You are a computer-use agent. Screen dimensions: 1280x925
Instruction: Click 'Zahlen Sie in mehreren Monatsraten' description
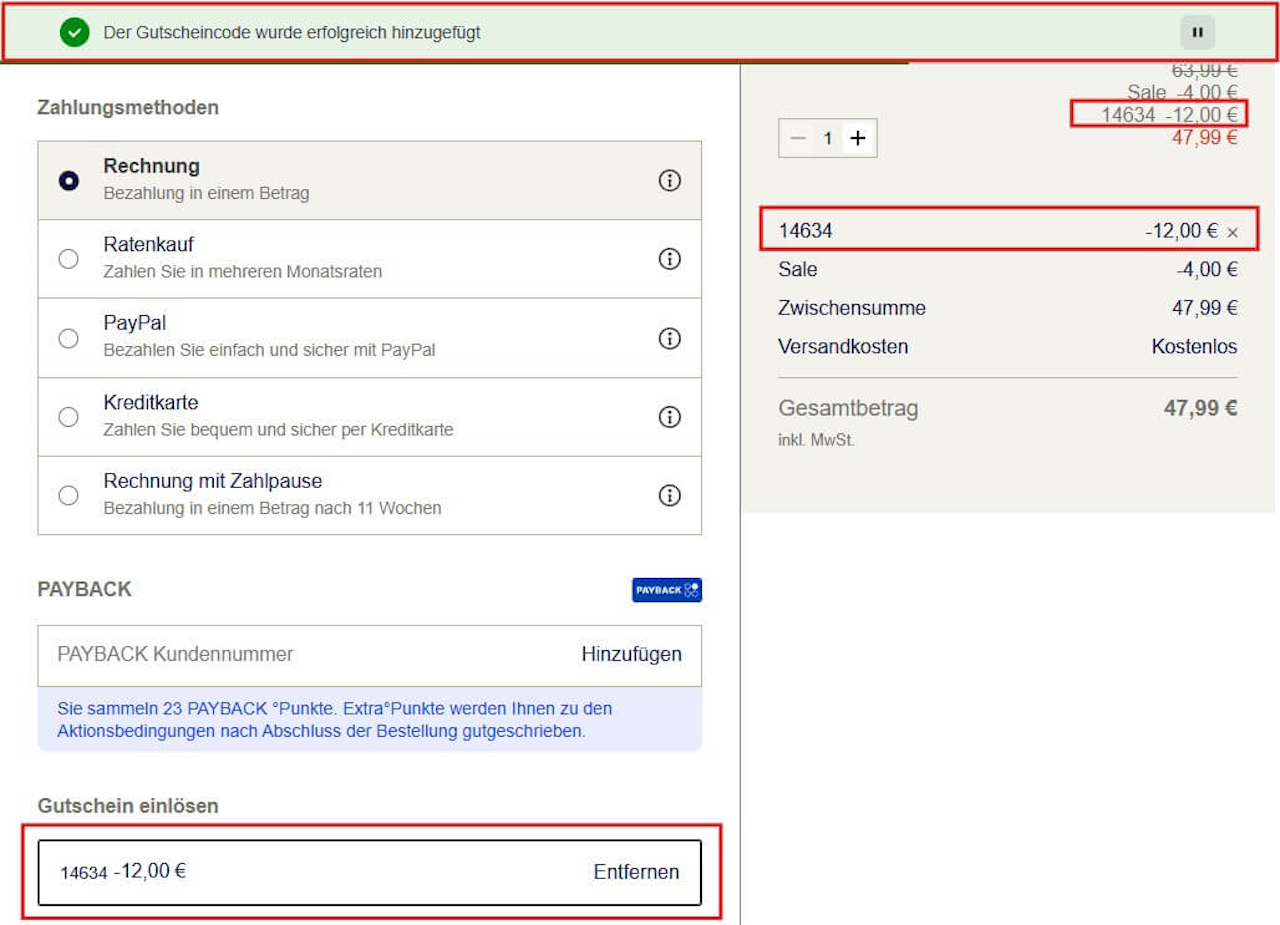coord(242,272)
